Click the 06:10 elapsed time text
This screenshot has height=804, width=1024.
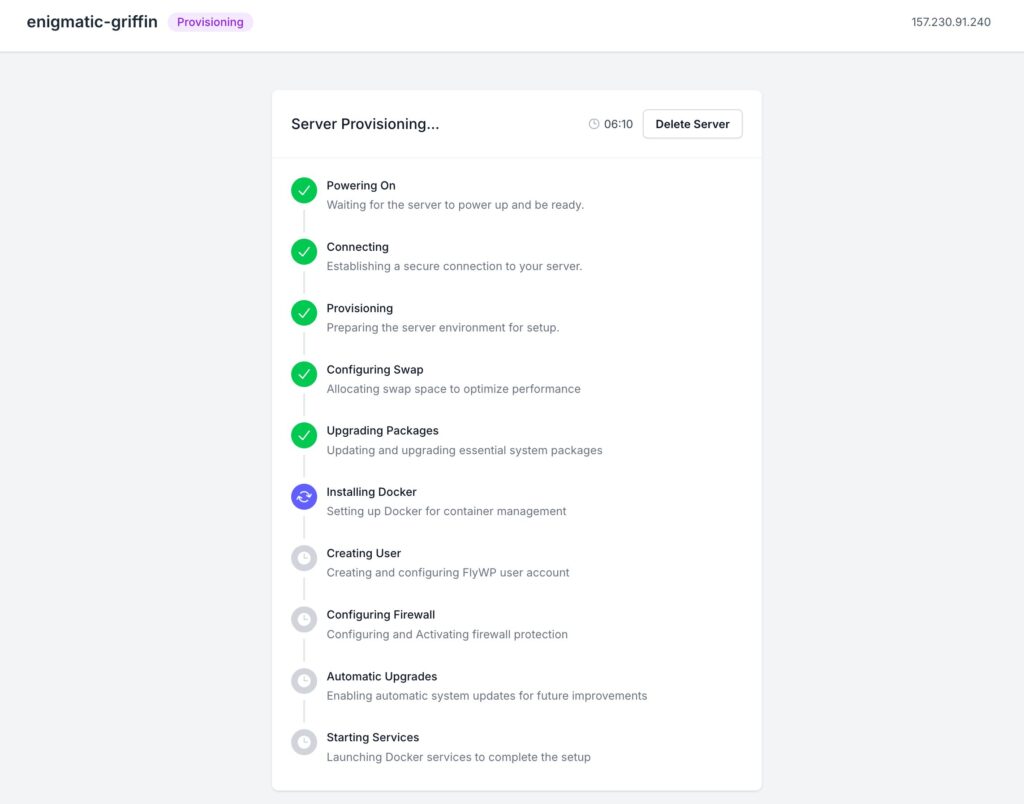click(x=618, y=124)
